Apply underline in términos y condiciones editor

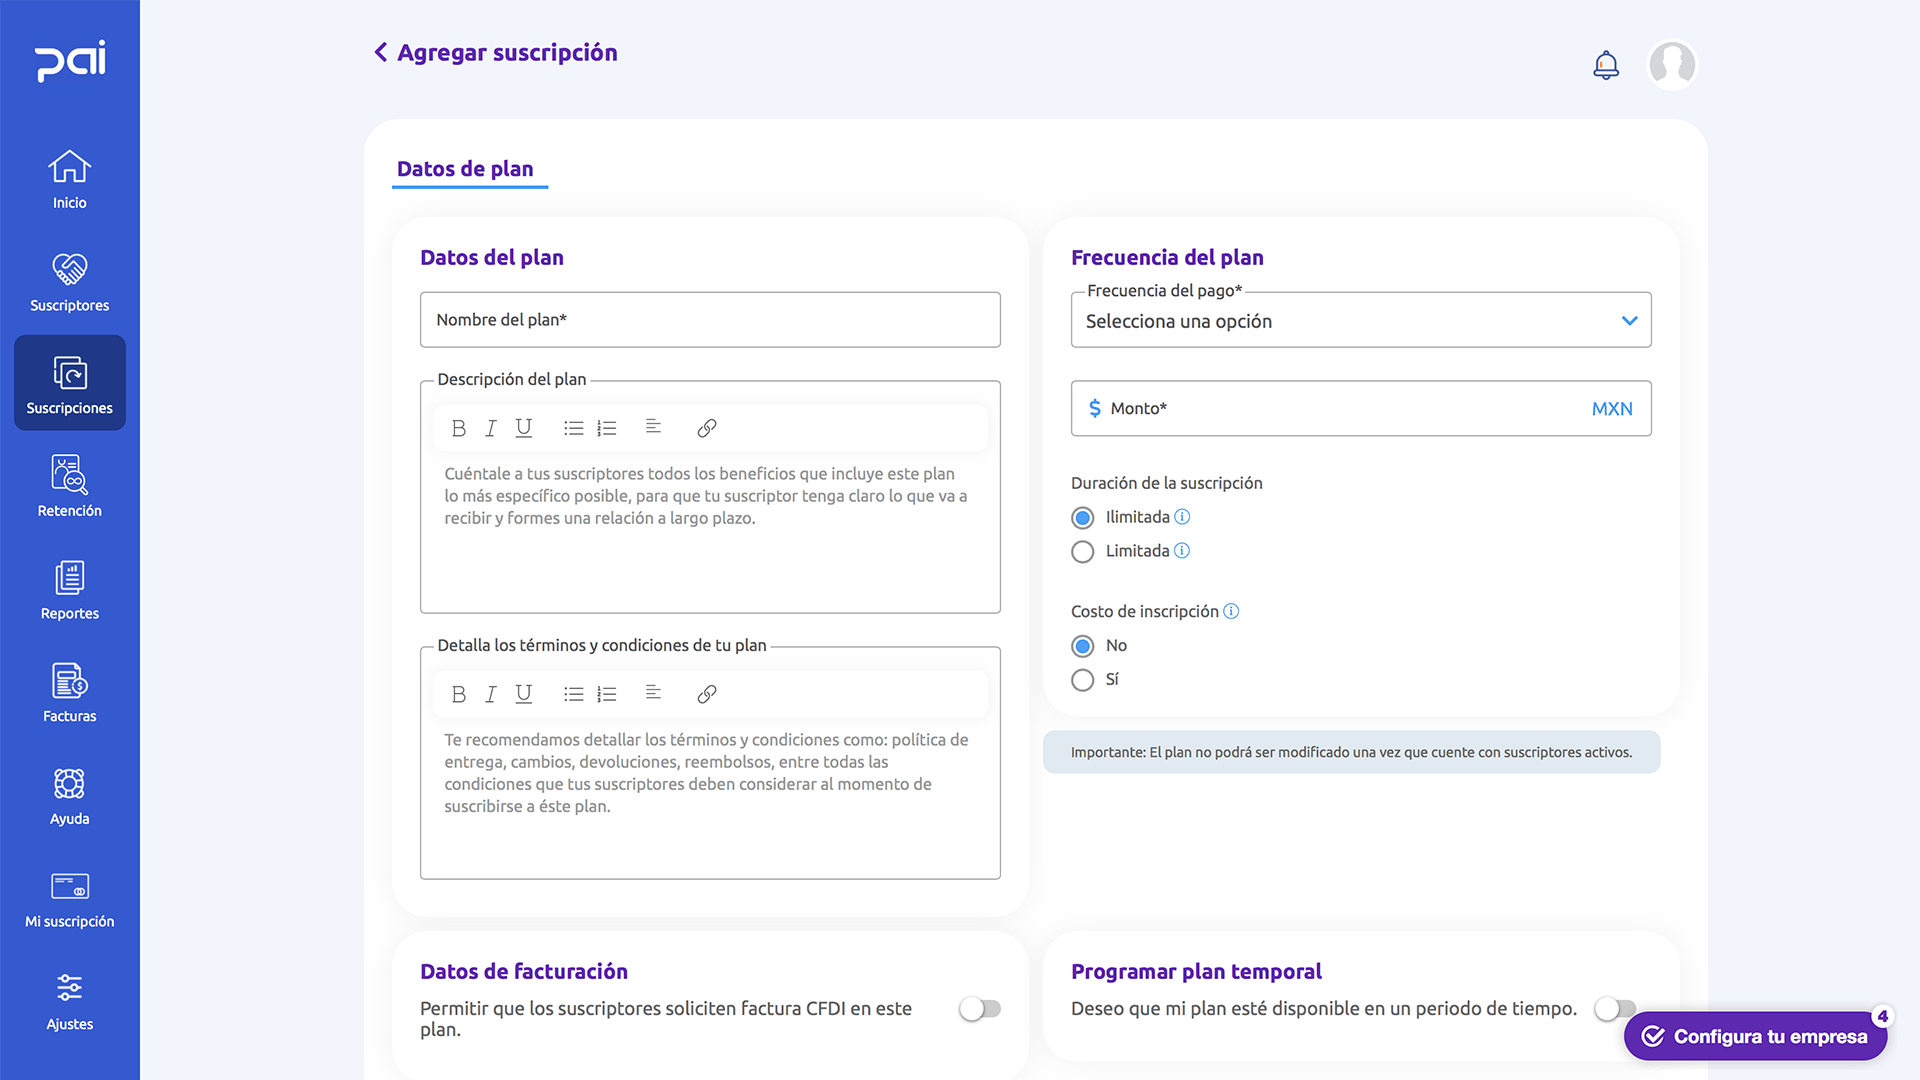(523, 694)
